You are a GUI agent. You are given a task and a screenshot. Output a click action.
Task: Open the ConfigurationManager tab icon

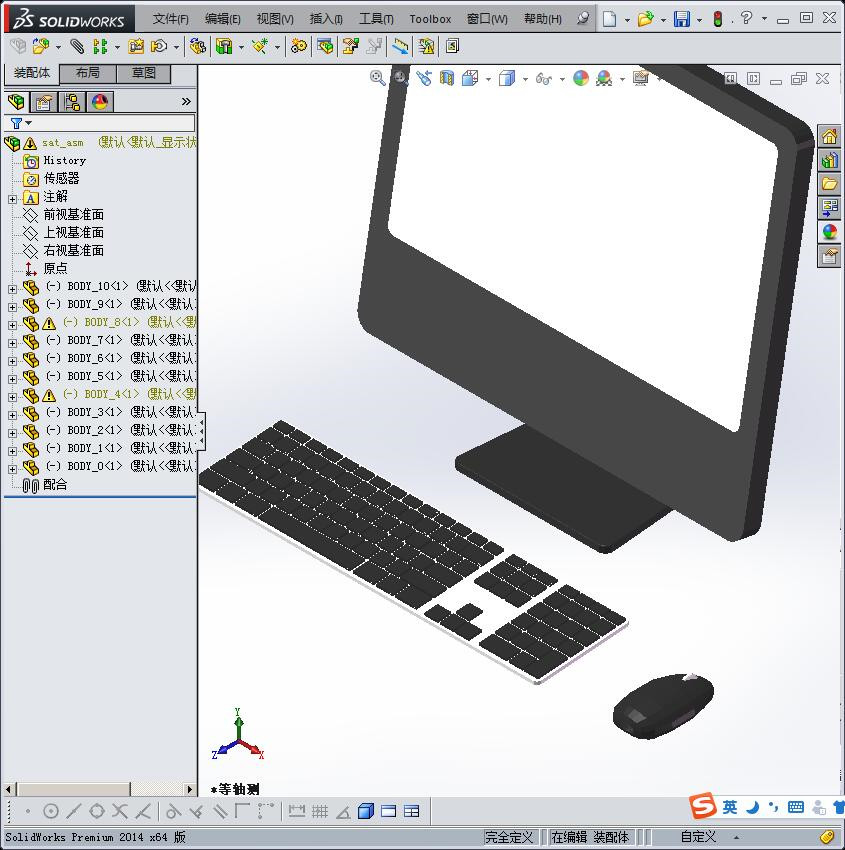72,101
